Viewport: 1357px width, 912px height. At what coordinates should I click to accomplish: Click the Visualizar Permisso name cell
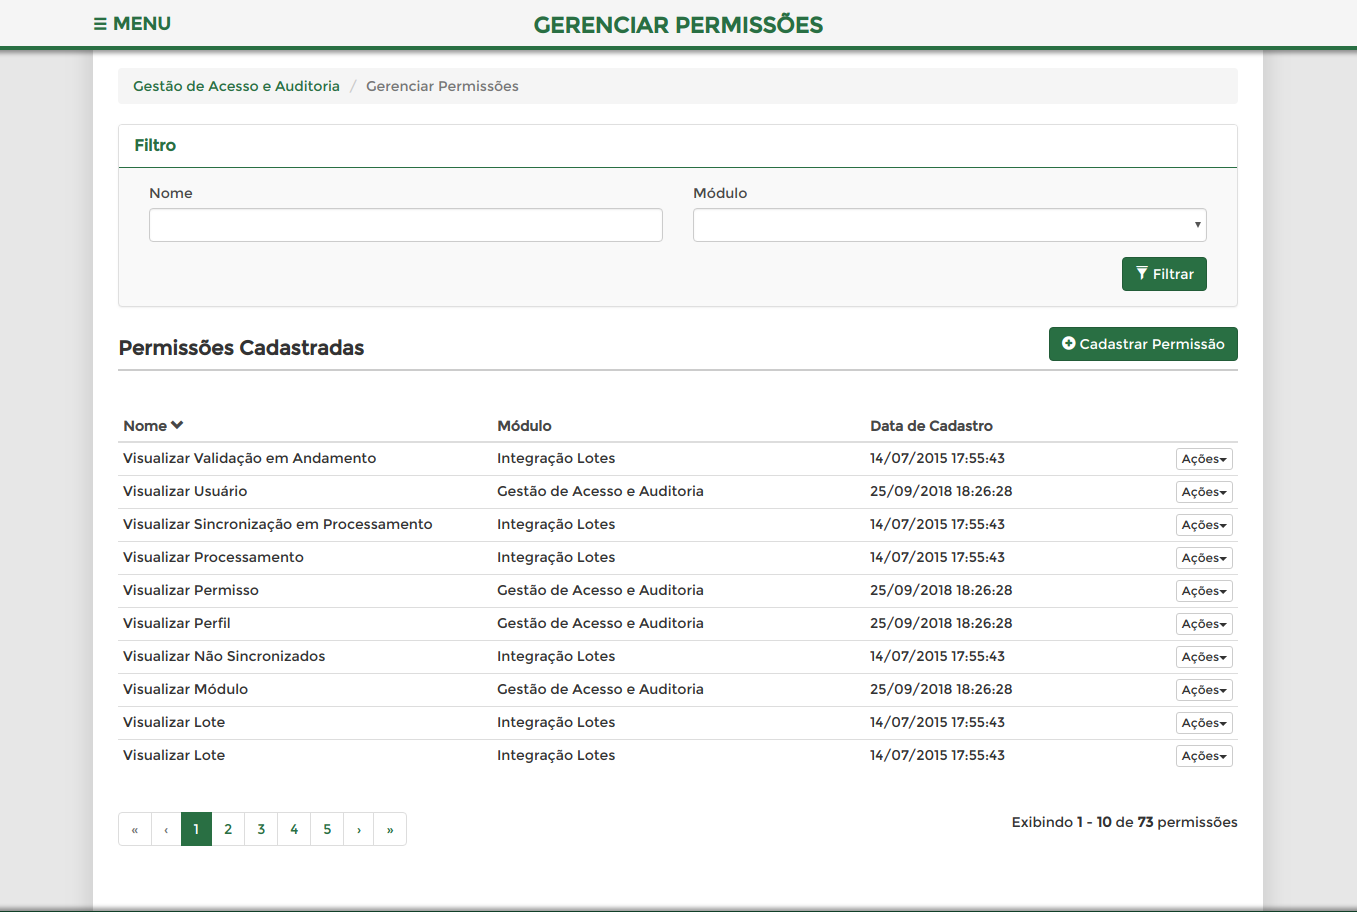click(x=191, y=590)
